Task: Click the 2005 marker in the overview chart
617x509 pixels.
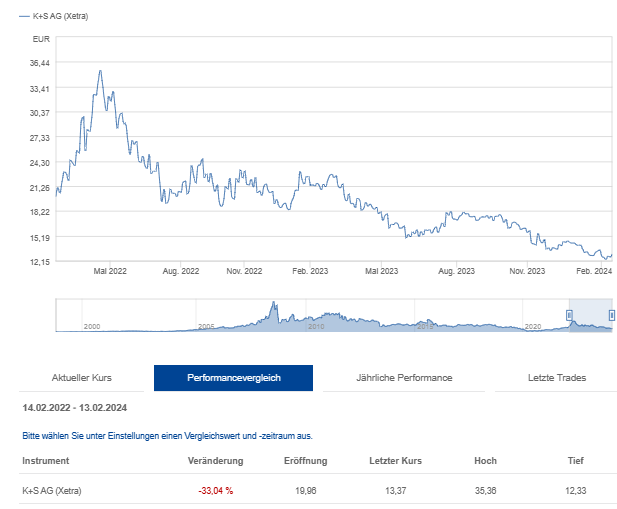Action: pyautogui.click(x=206, y=326)
